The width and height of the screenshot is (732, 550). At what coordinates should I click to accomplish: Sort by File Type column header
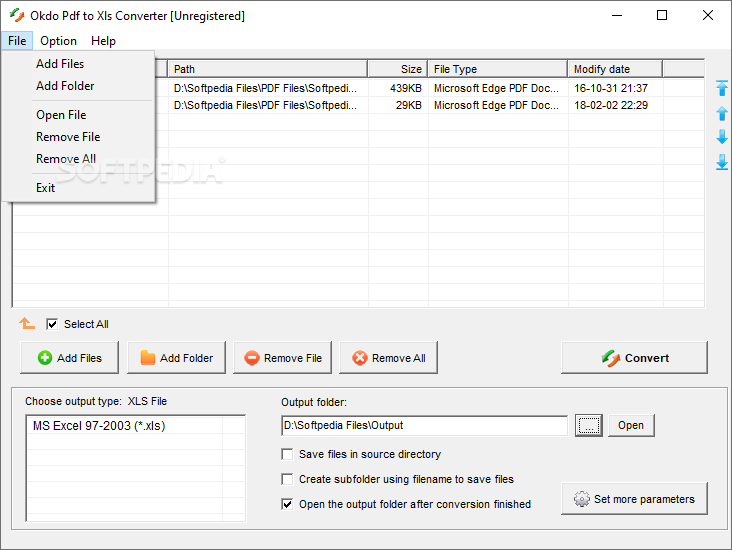click(x=498, y=69)
